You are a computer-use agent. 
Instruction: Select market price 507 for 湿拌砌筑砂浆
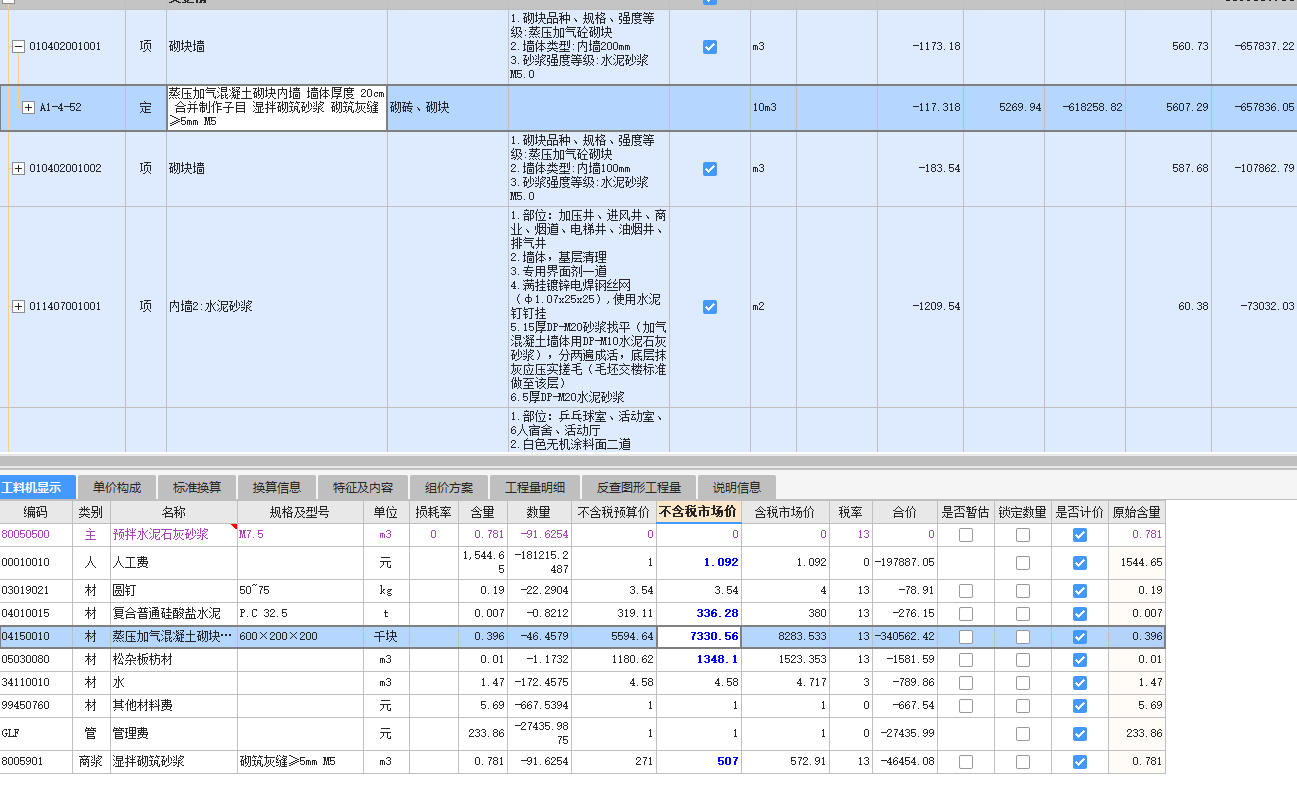699,762
